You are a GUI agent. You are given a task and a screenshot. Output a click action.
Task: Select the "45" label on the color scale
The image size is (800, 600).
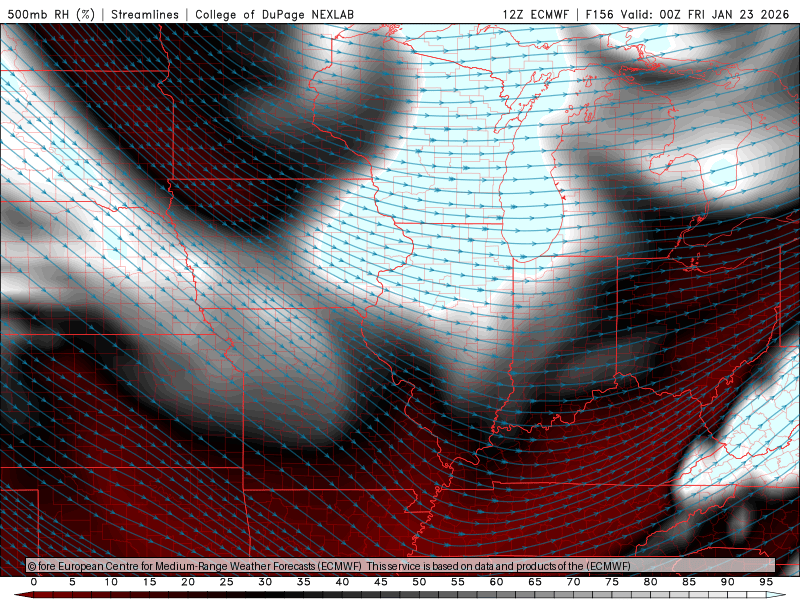pos(381,582)
